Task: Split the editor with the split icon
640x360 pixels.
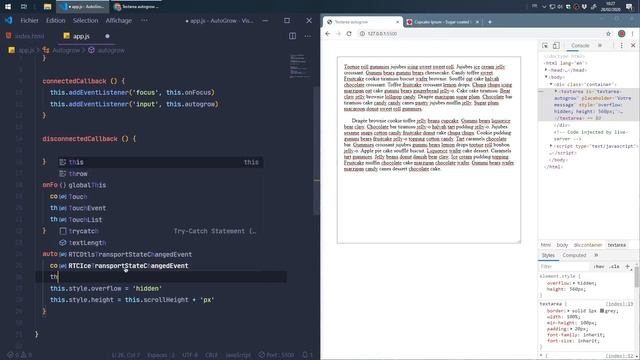Action: [x=292, y=36]
